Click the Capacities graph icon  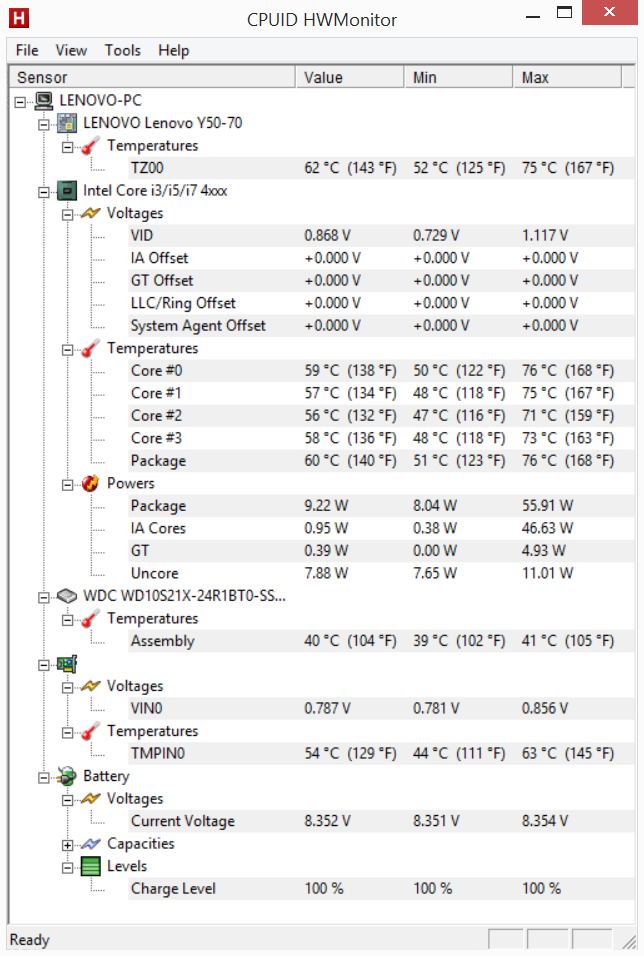(90, 844)
